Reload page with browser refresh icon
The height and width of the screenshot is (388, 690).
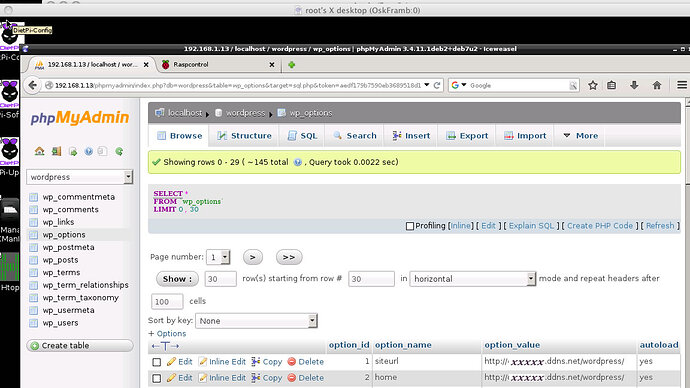tap(437, 85)
